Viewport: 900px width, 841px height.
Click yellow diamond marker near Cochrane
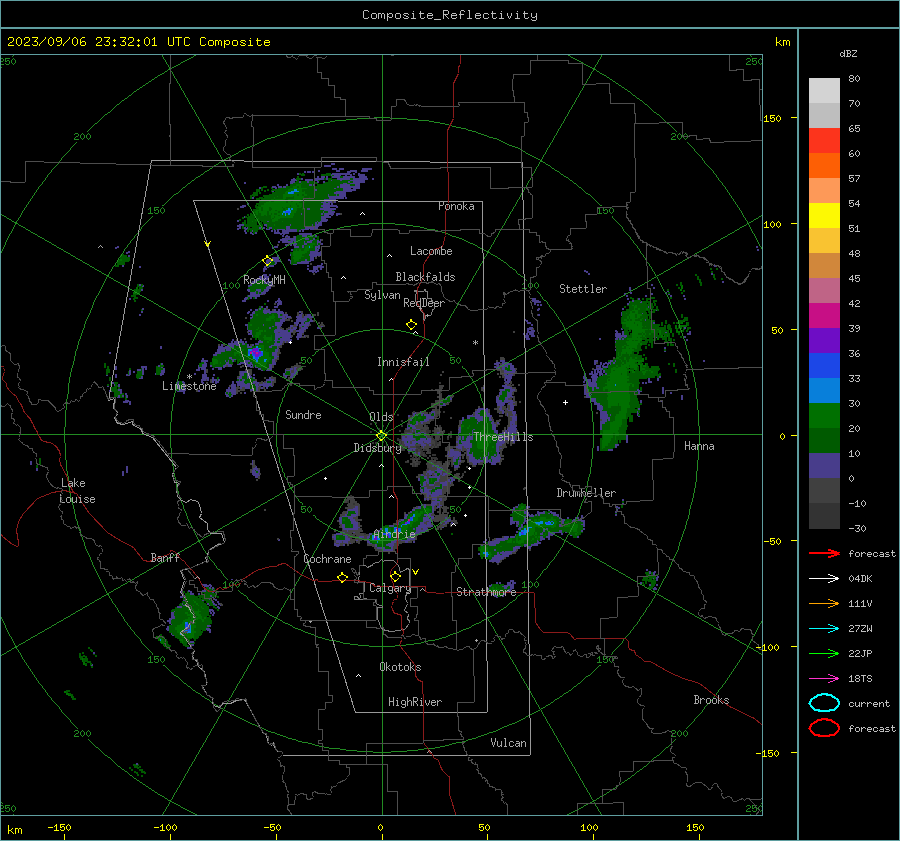pos(343,577)
